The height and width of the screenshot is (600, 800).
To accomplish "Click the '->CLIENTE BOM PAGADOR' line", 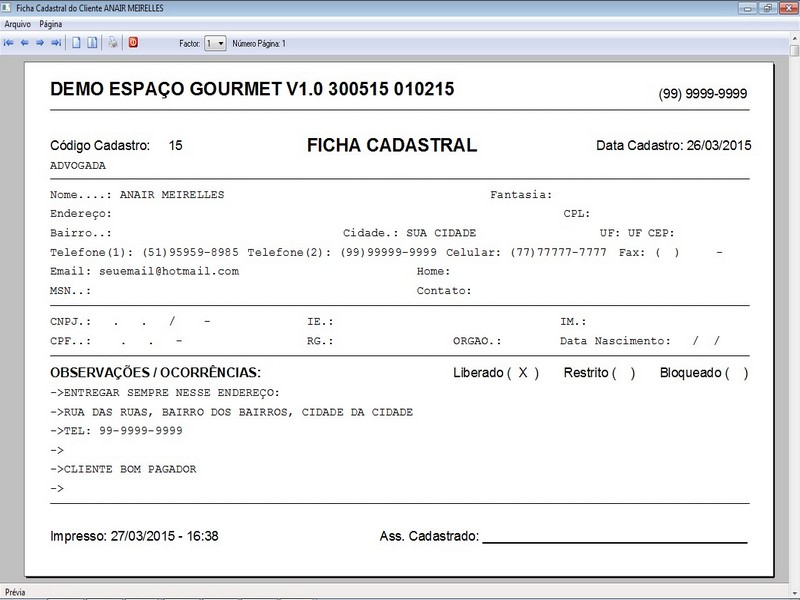I will pyautogui.click(x=123, y=469).
